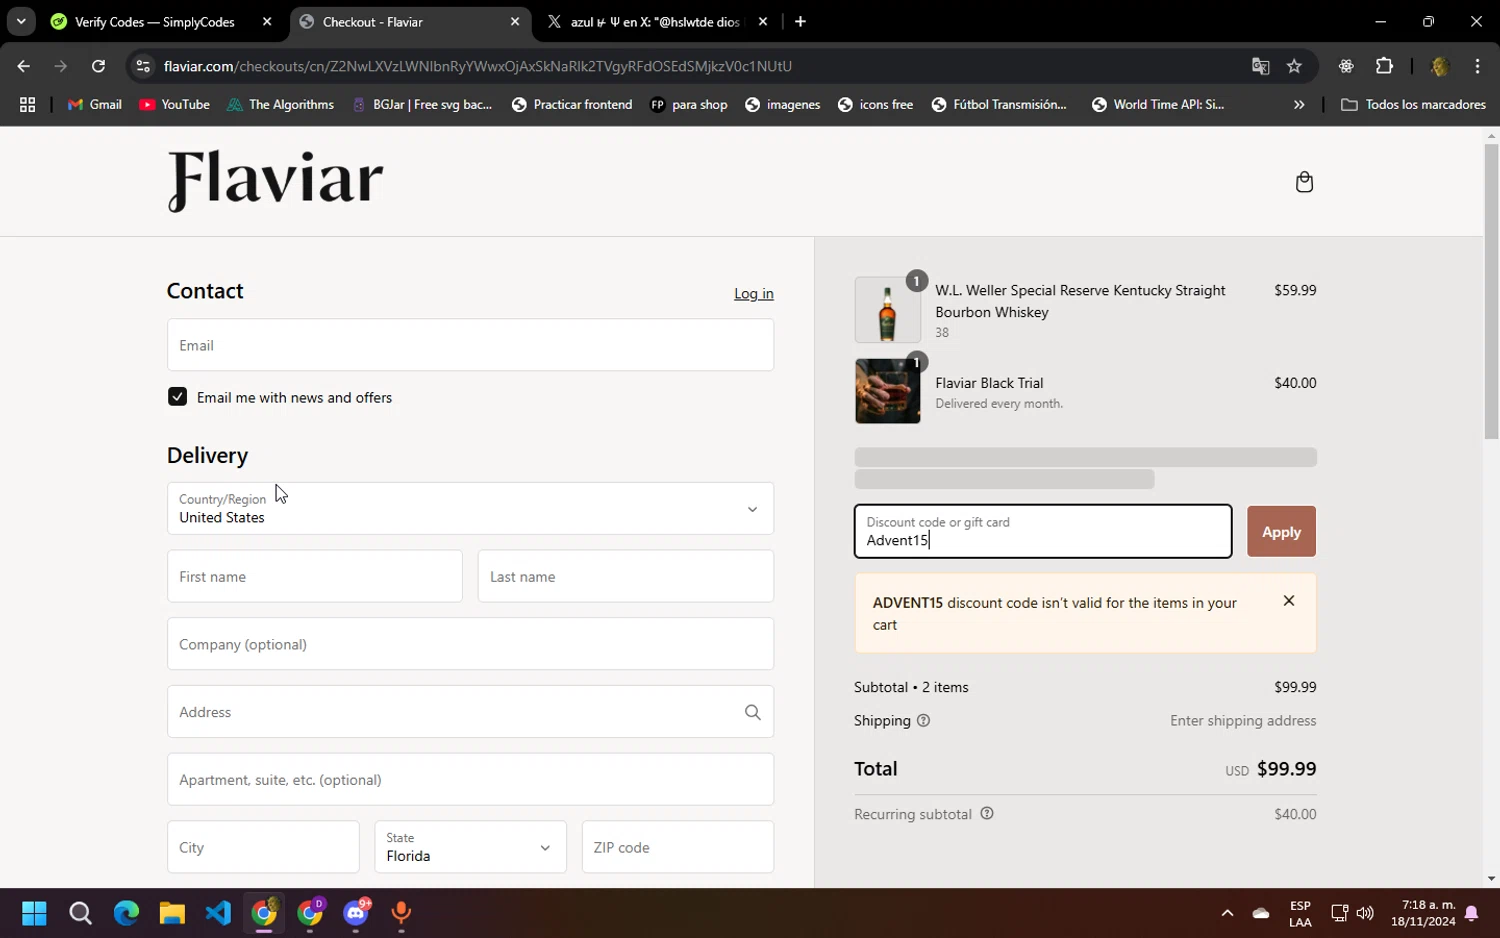This screenshot has height=938, width=1500.
Task: Focus the First name field
Action: pyautogui.click(x=315, y=576)
